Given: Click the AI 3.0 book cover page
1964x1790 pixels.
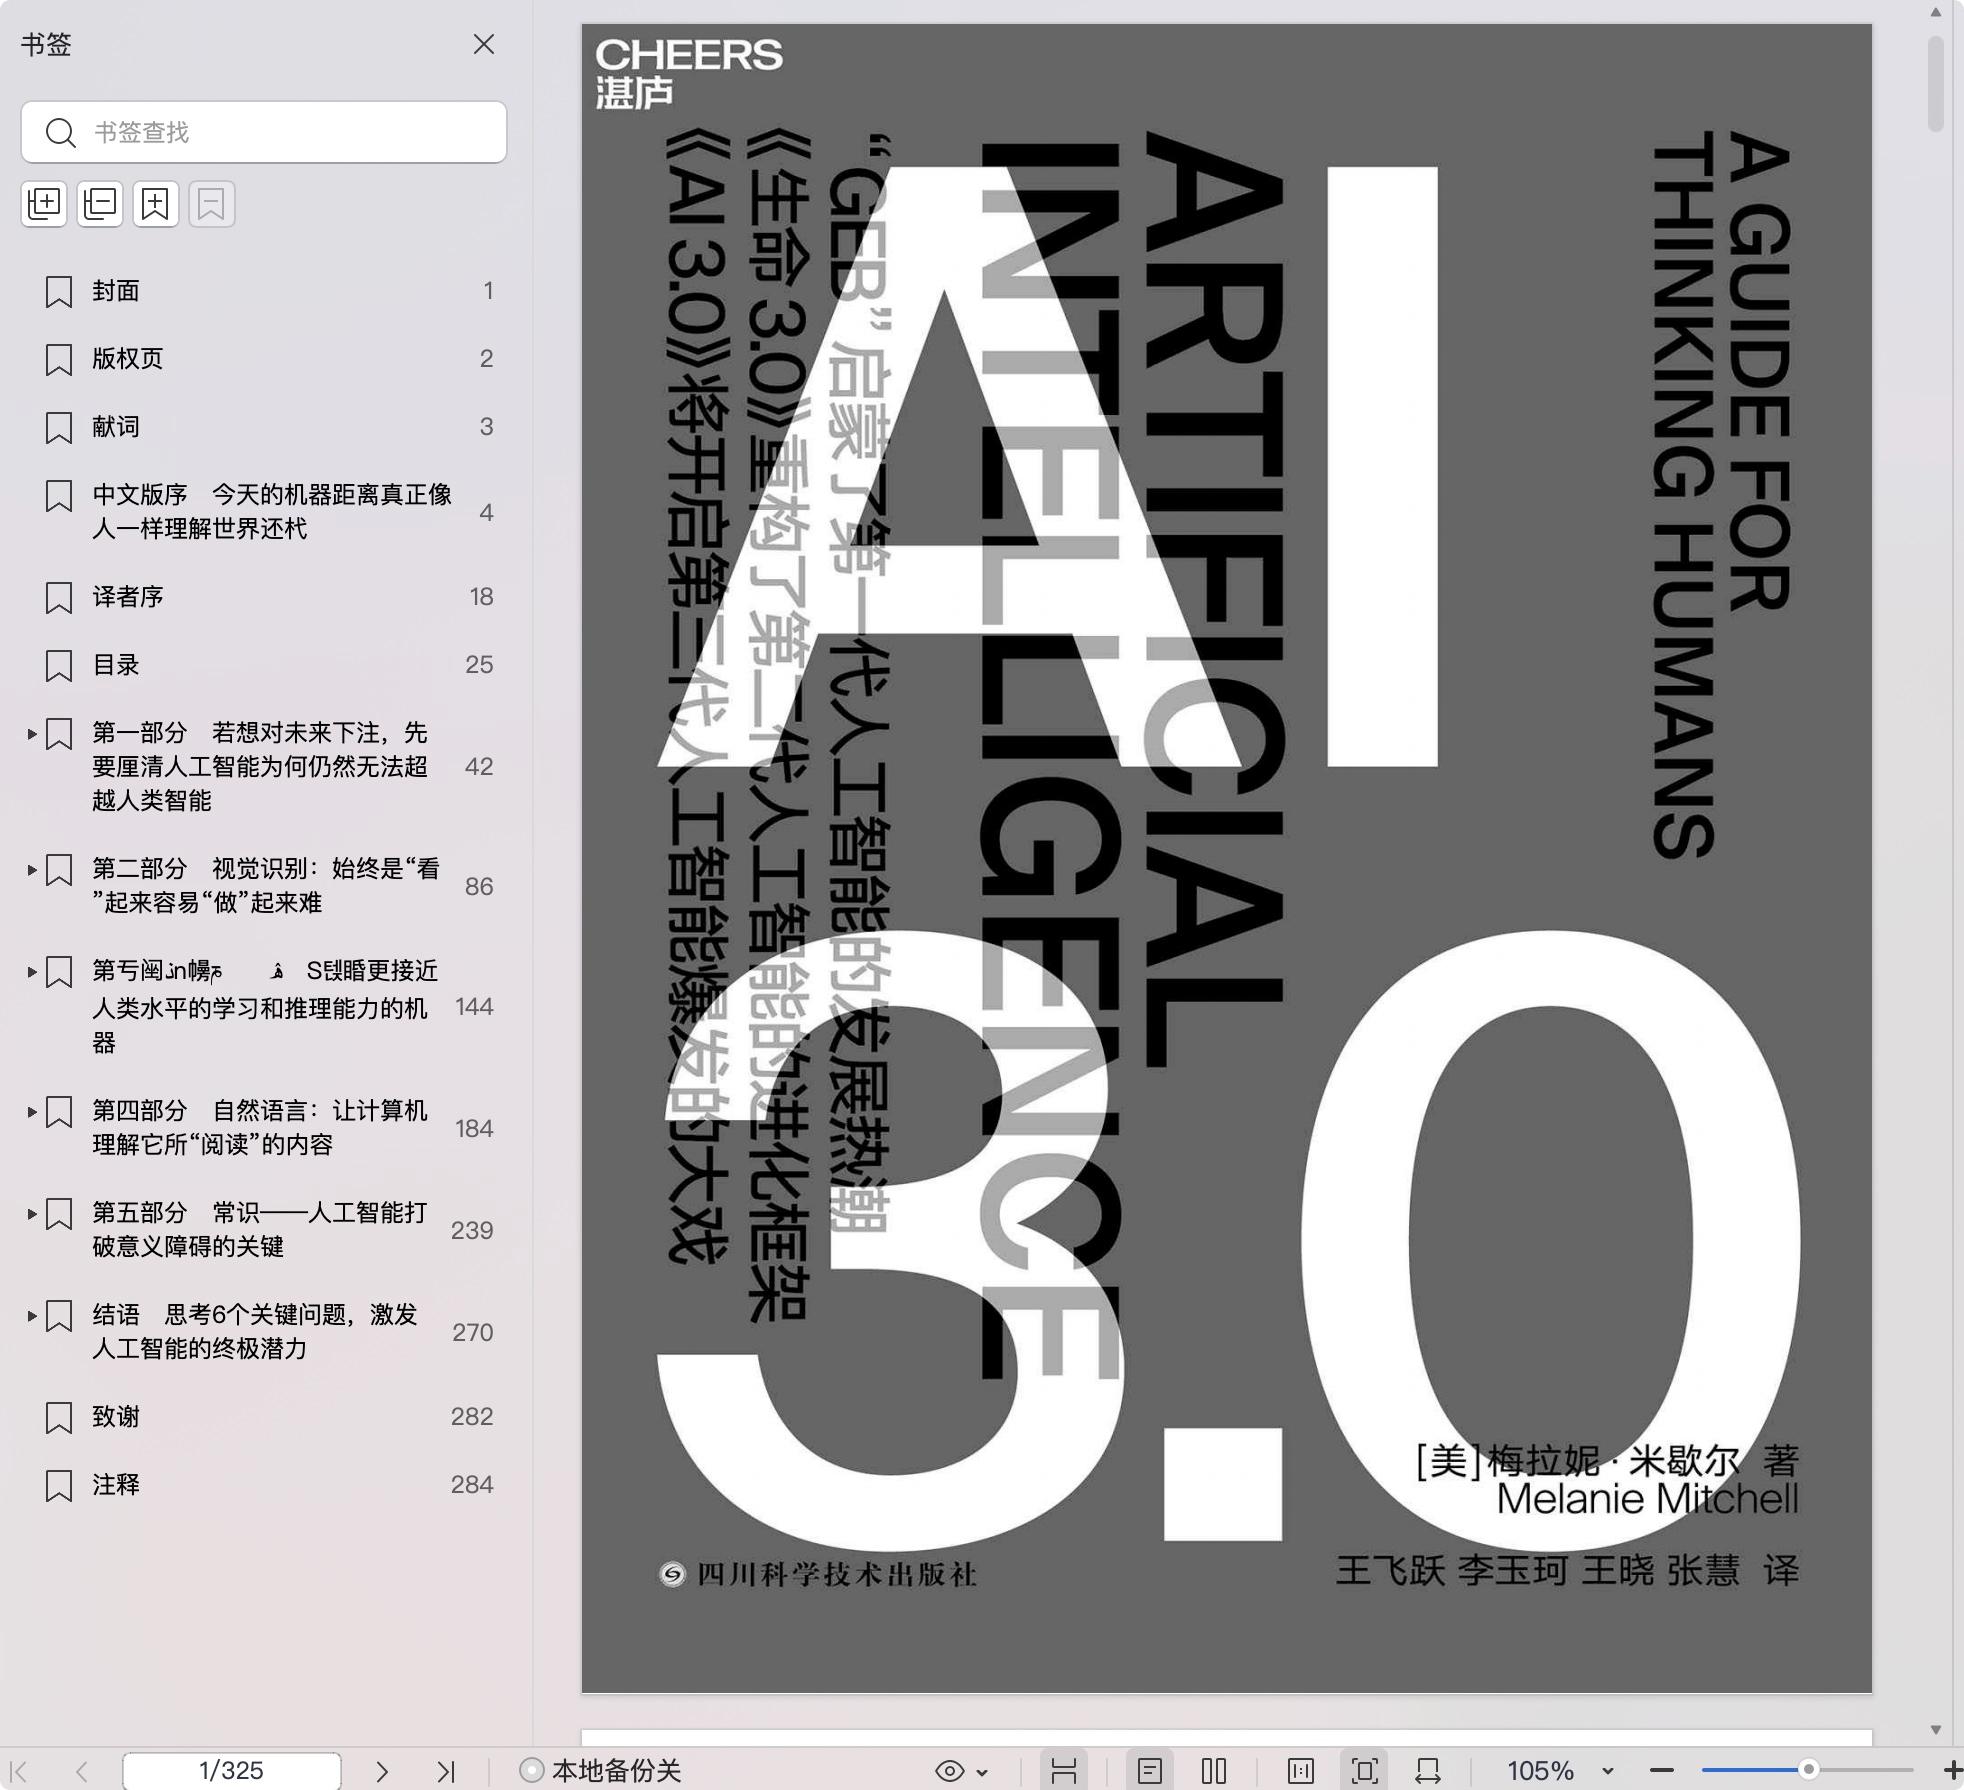Looking at the screenshot, I should (x=1227, y=858).
